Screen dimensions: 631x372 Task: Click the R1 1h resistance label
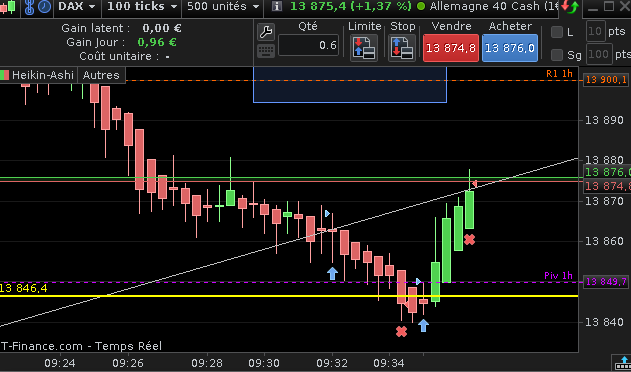click(559, 74)
